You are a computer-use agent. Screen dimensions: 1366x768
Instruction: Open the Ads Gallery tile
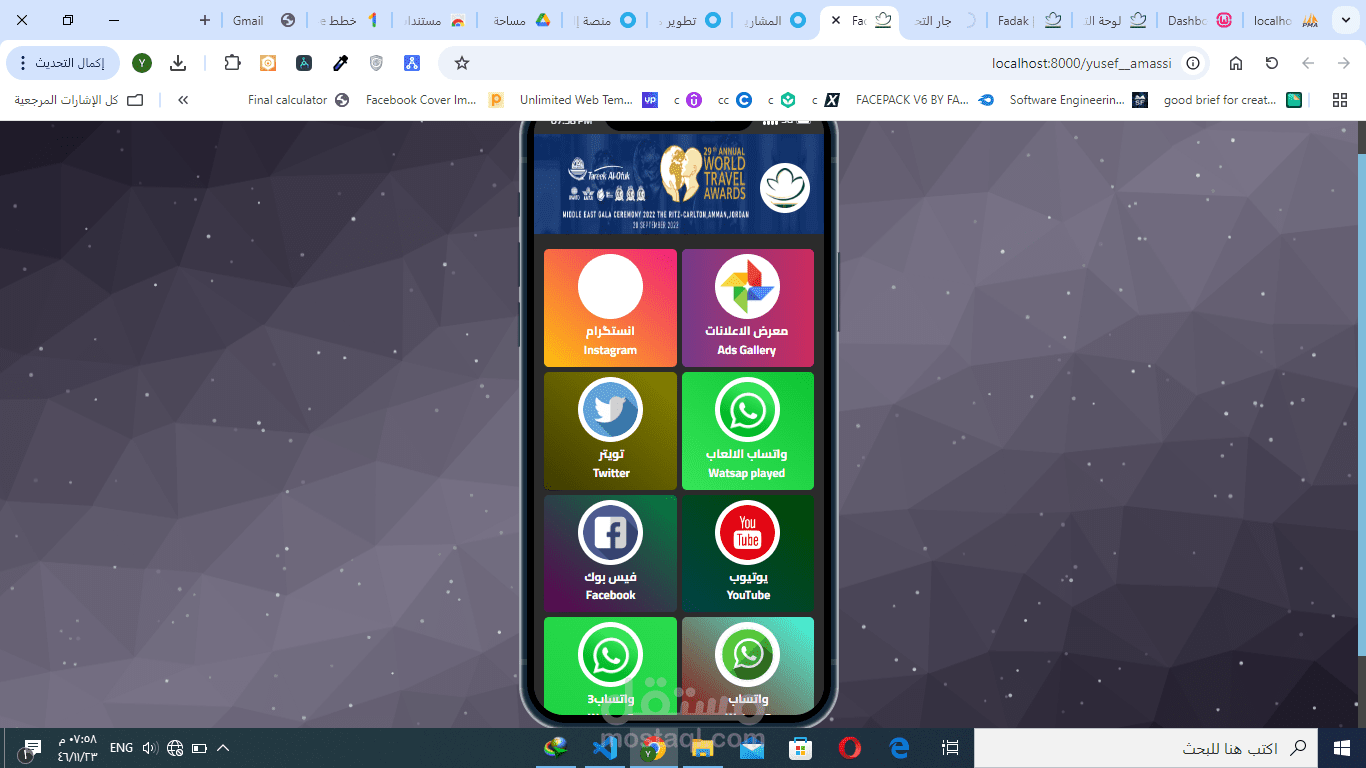point(747,308)
